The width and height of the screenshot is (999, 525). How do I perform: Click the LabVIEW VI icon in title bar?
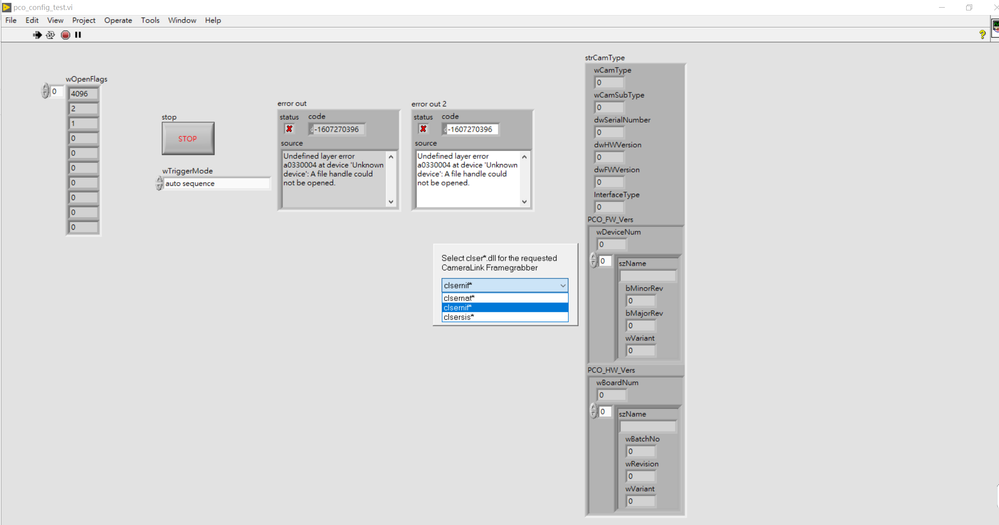click(6, 7)
